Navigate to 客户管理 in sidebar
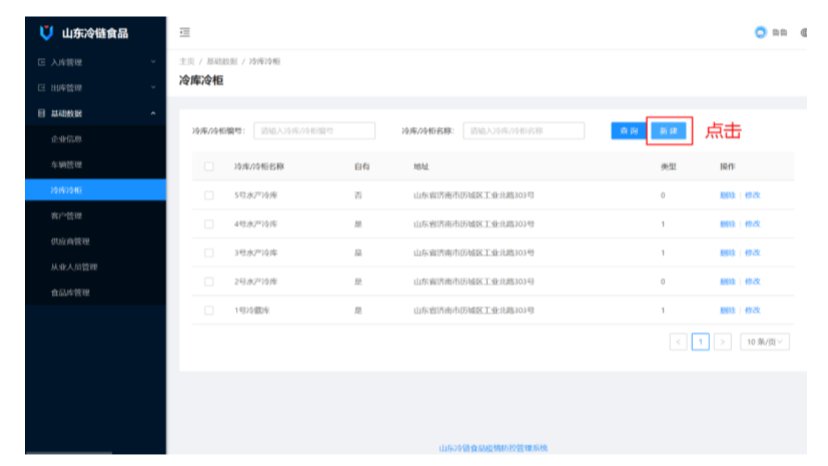828x466 pixels. (x=66, y=216)
